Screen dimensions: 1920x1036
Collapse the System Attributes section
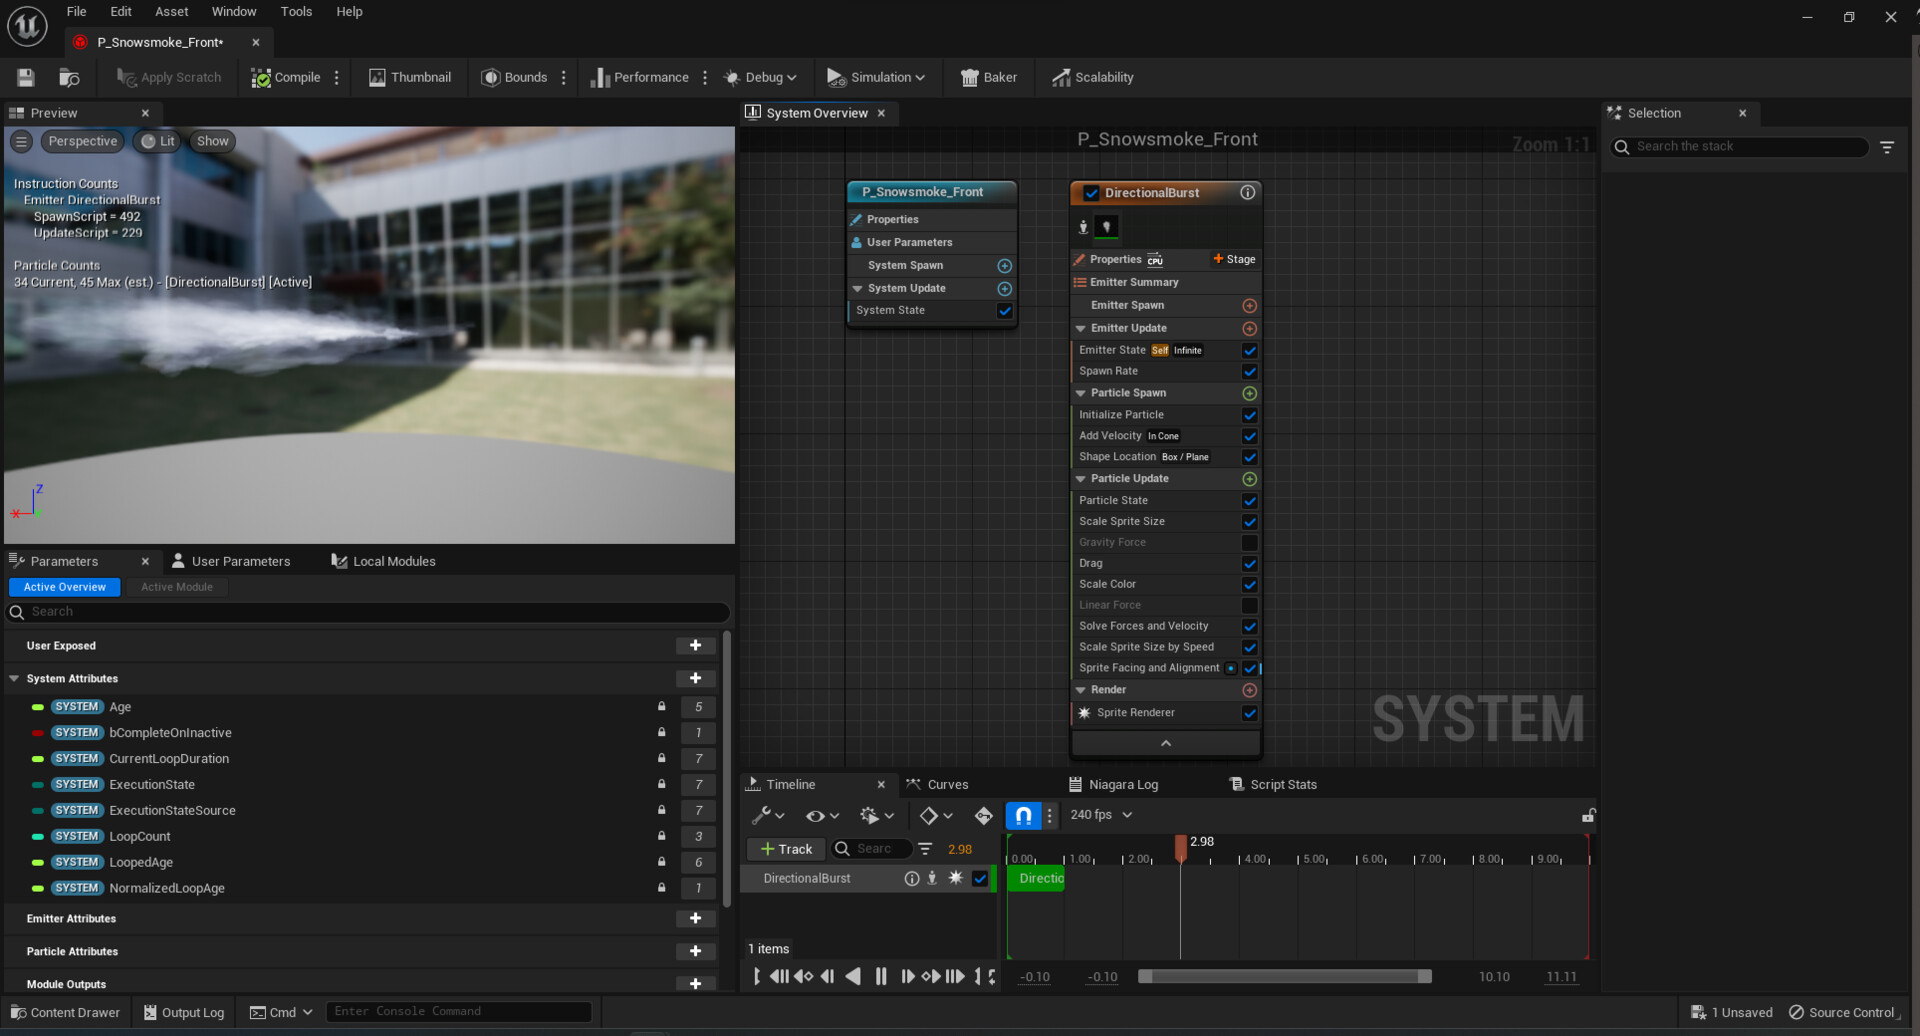coord(15,679)
